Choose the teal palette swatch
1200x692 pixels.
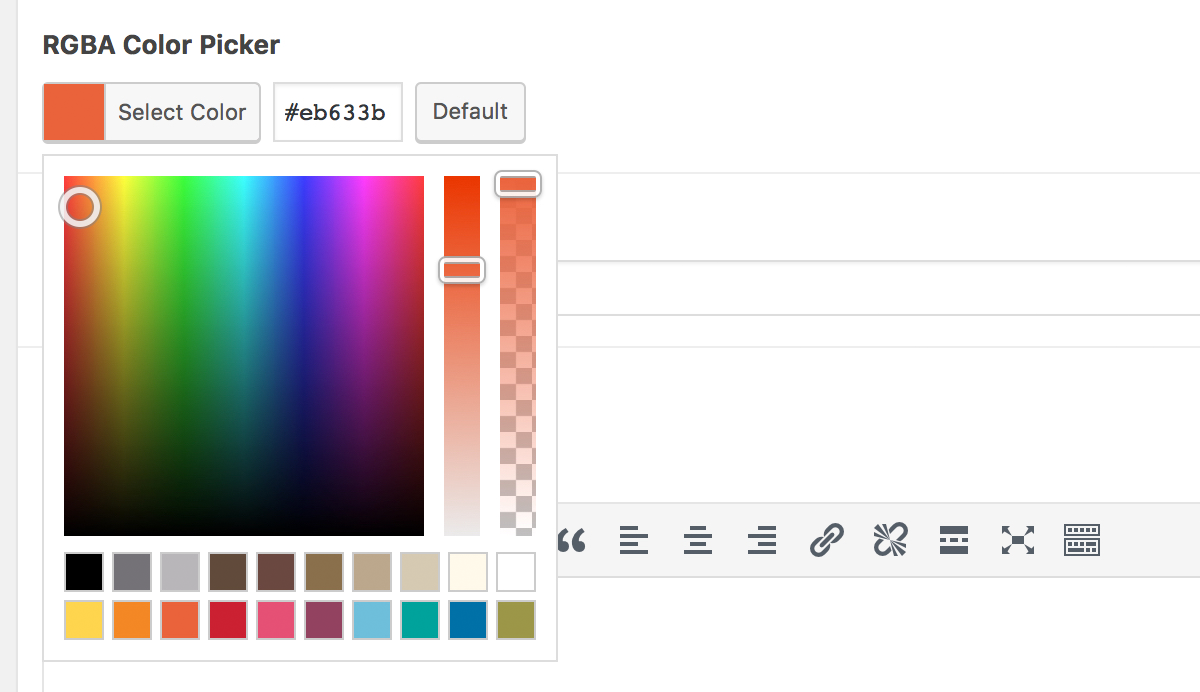[420, 620]
